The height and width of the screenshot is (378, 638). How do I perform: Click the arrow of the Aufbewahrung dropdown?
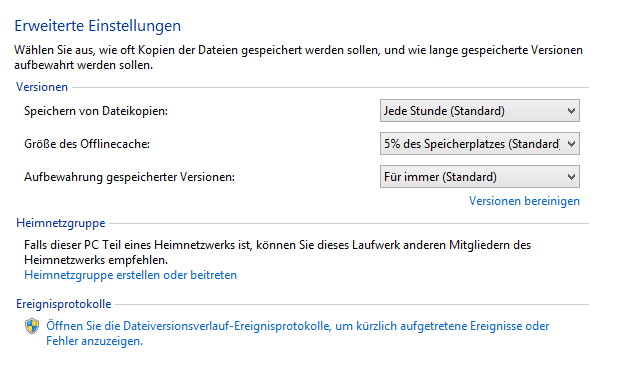point(571,177)
